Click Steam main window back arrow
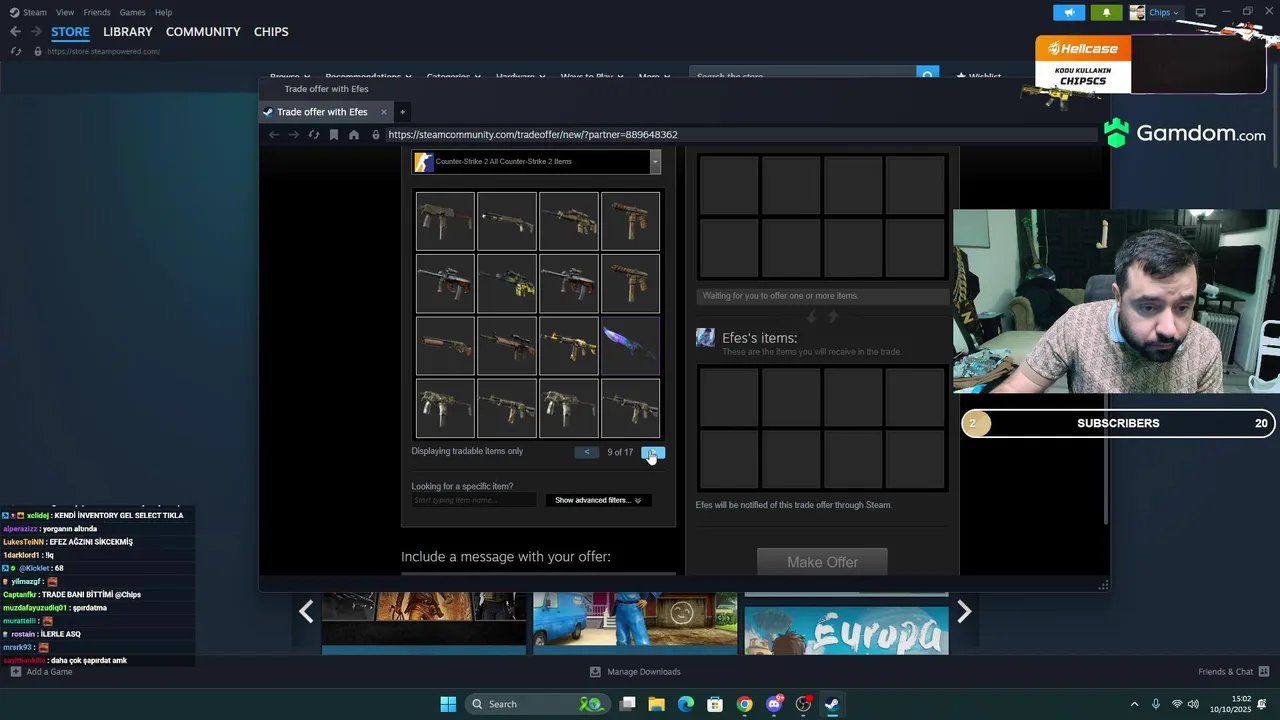This screenshot has width=1280, height=720. [15, 32]
